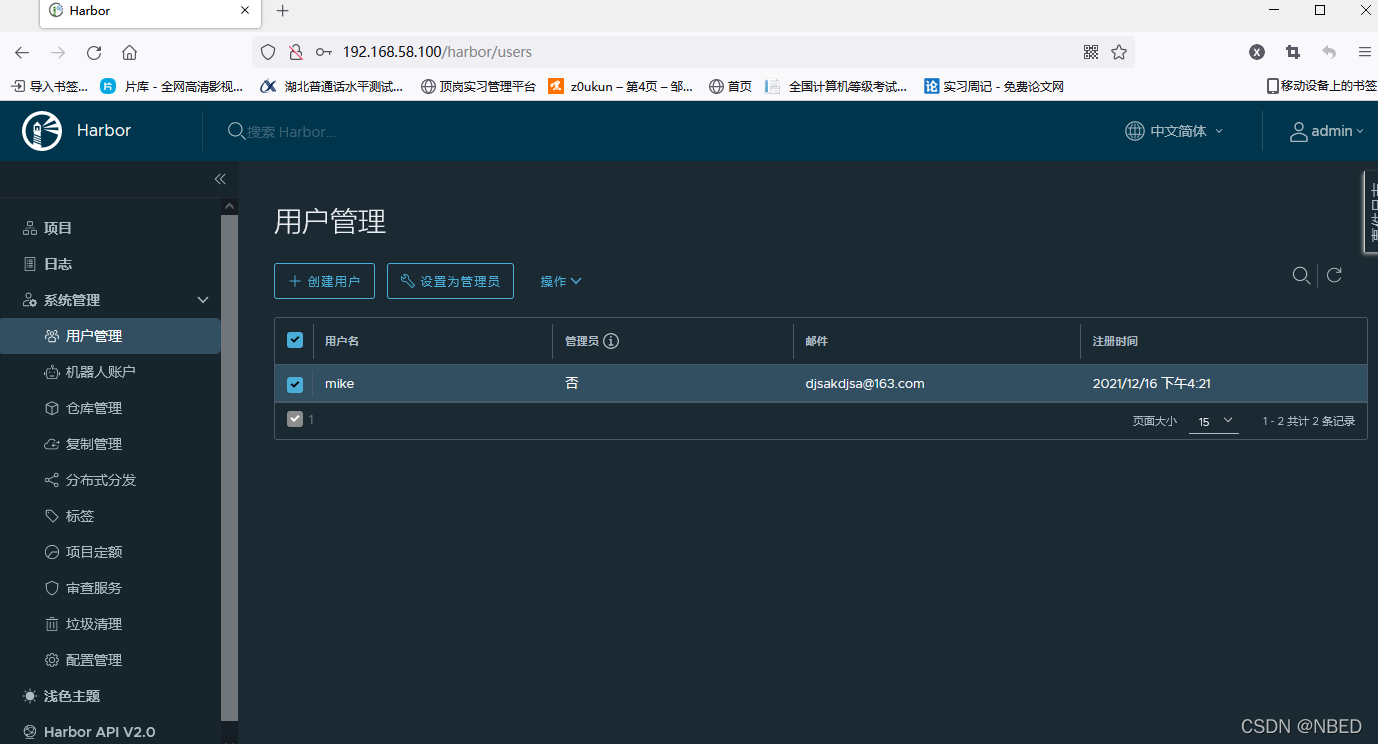
Task: Click the sidebar vertical scrollbar
Action: (230, 467)
